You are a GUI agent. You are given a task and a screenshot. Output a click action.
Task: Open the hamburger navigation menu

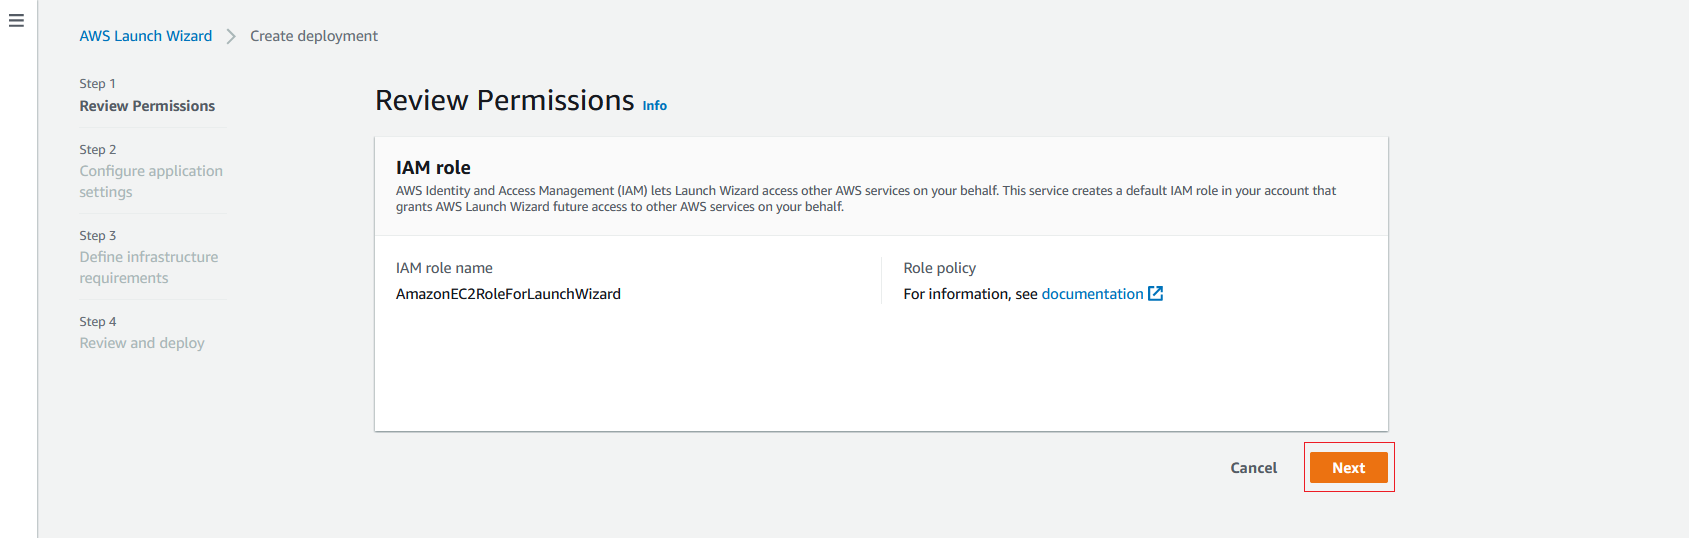(x=16, y=20)
